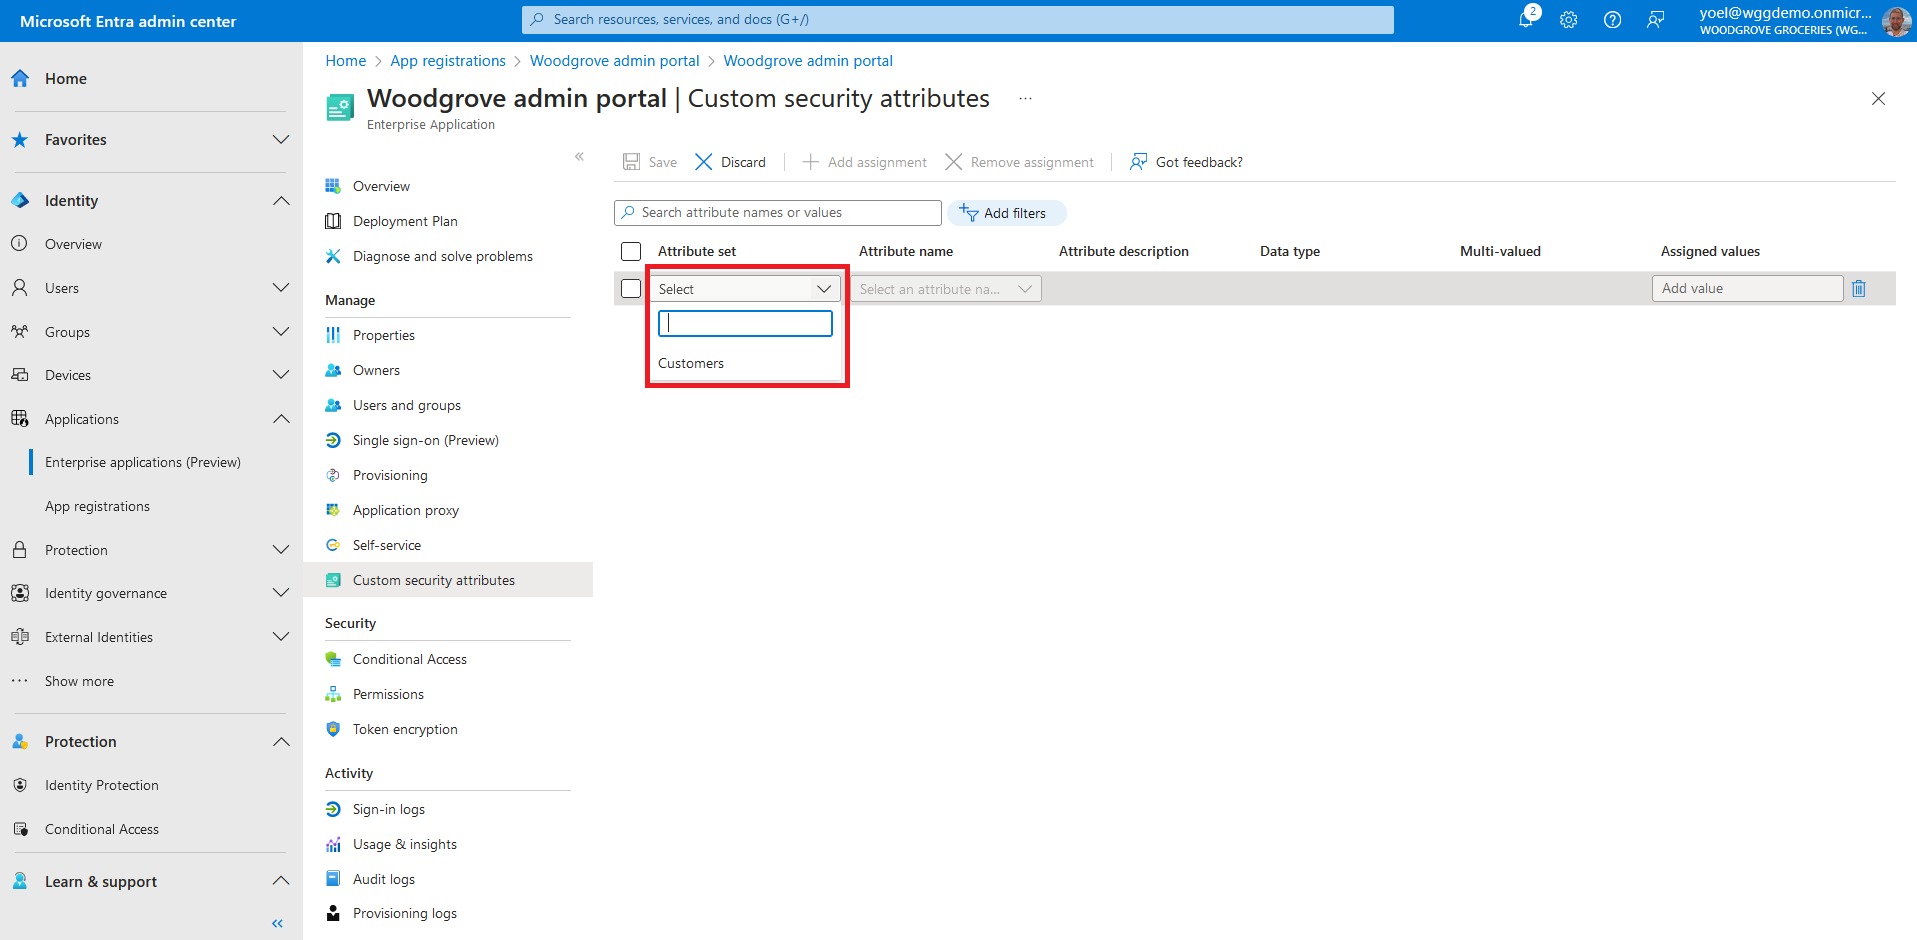The height and width of the screenshot is (940, 1917).
Task: Open the Attribute set Select dropdown
Action: (745, 289)
